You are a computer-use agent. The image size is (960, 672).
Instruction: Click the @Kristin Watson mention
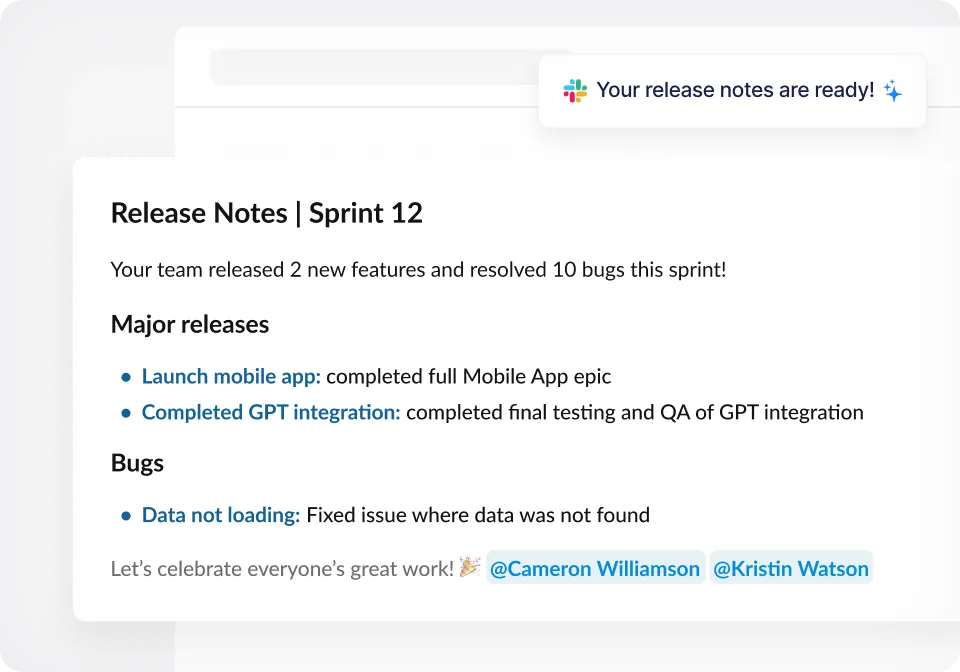[x=791, y=568]
